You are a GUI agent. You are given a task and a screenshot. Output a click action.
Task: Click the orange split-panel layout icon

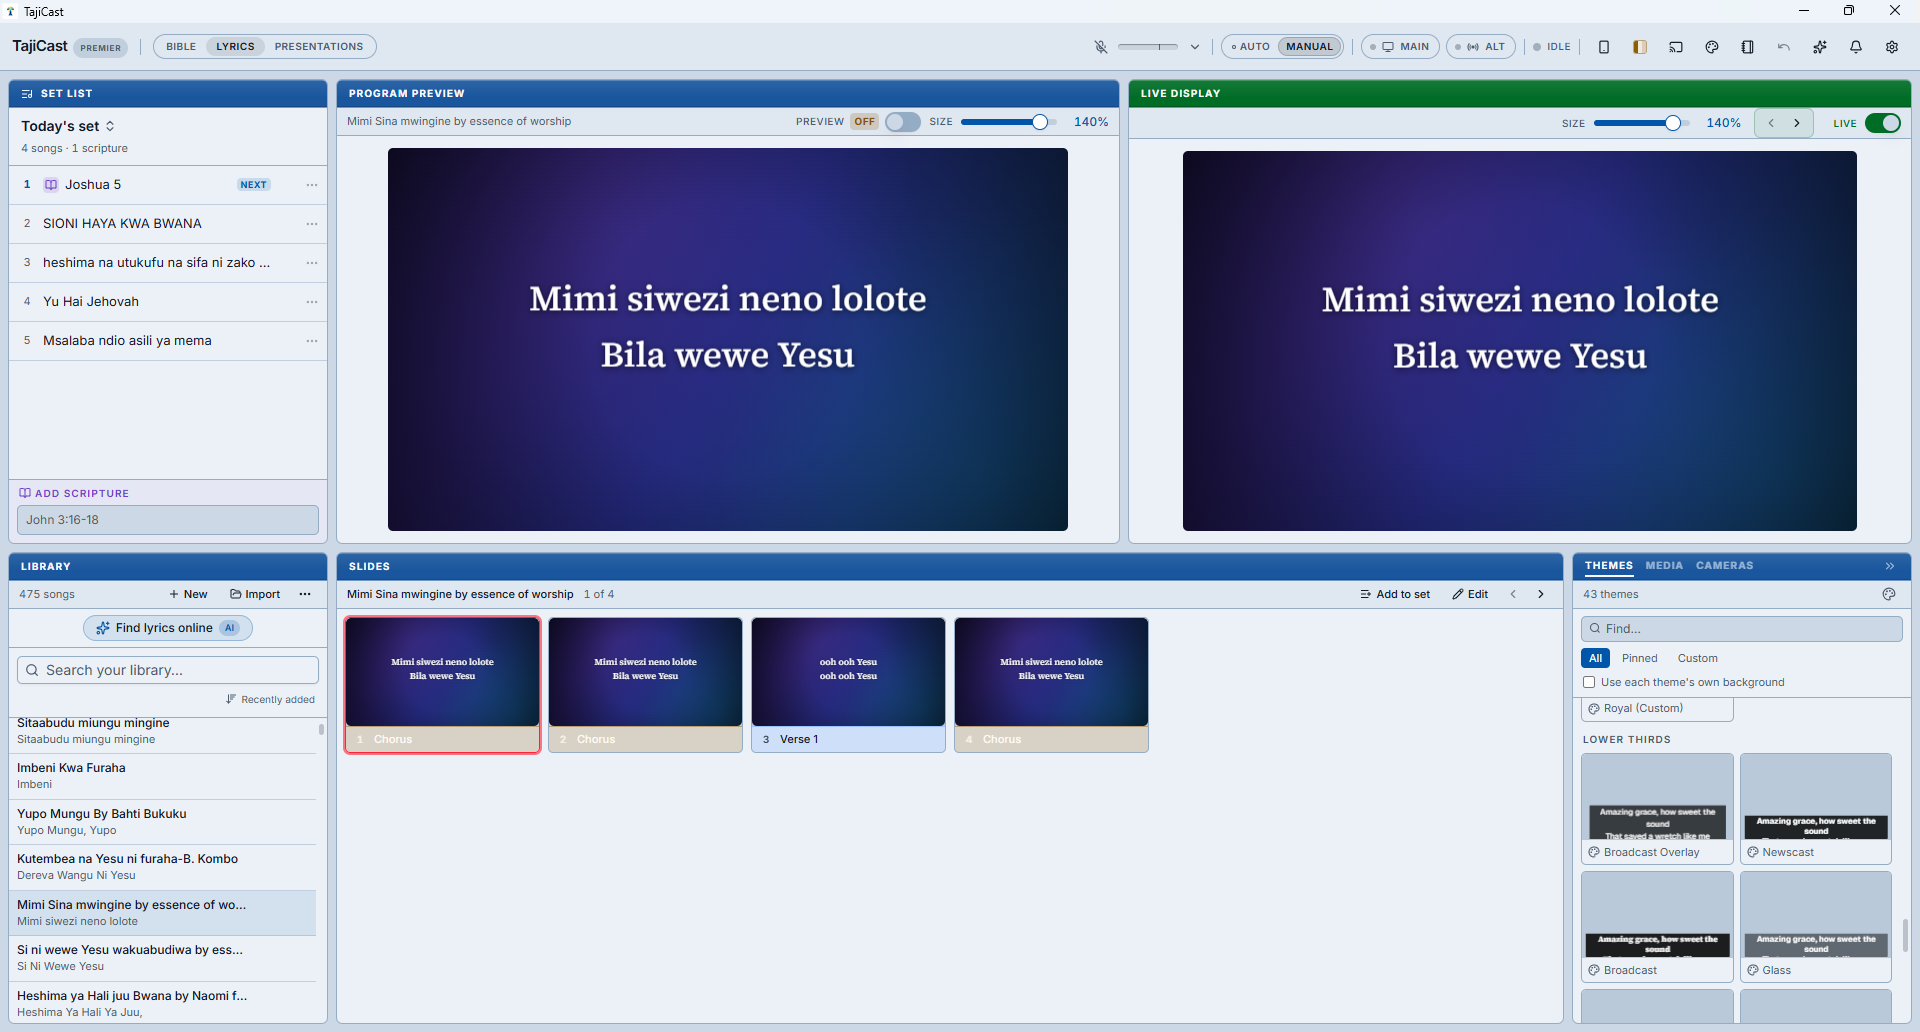point(1640,47)
